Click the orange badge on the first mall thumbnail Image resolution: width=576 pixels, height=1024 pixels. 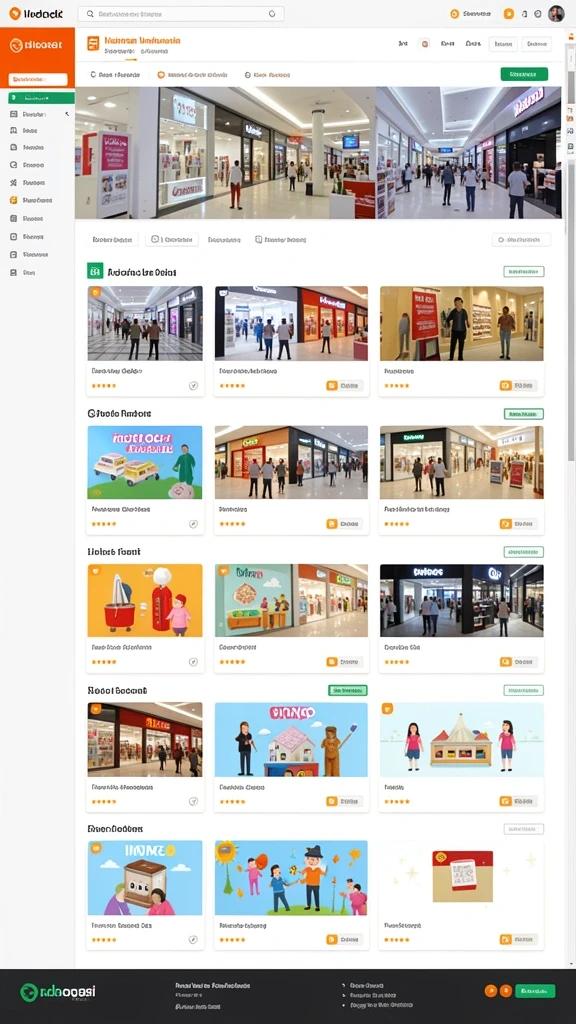pos(95,293)
